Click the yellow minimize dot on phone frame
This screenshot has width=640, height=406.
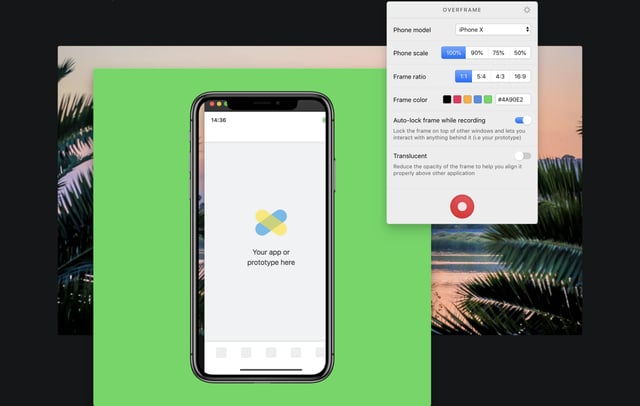(x=219, y=104)
